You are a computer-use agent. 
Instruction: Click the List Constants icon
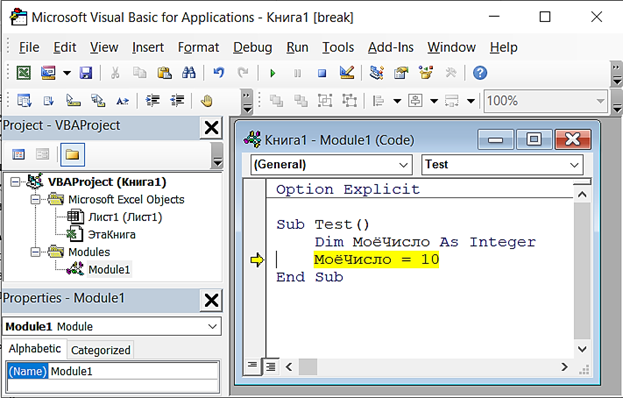point(48,101)
